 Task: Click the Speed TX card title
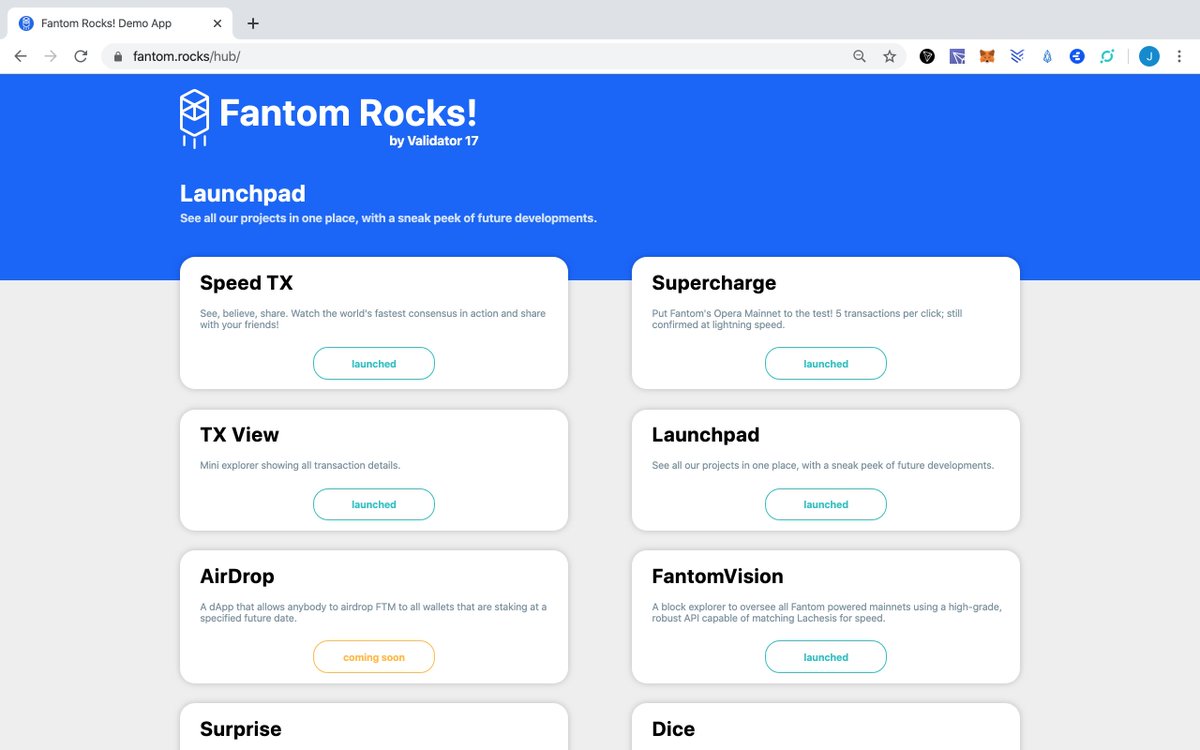[x=246, y=283]
